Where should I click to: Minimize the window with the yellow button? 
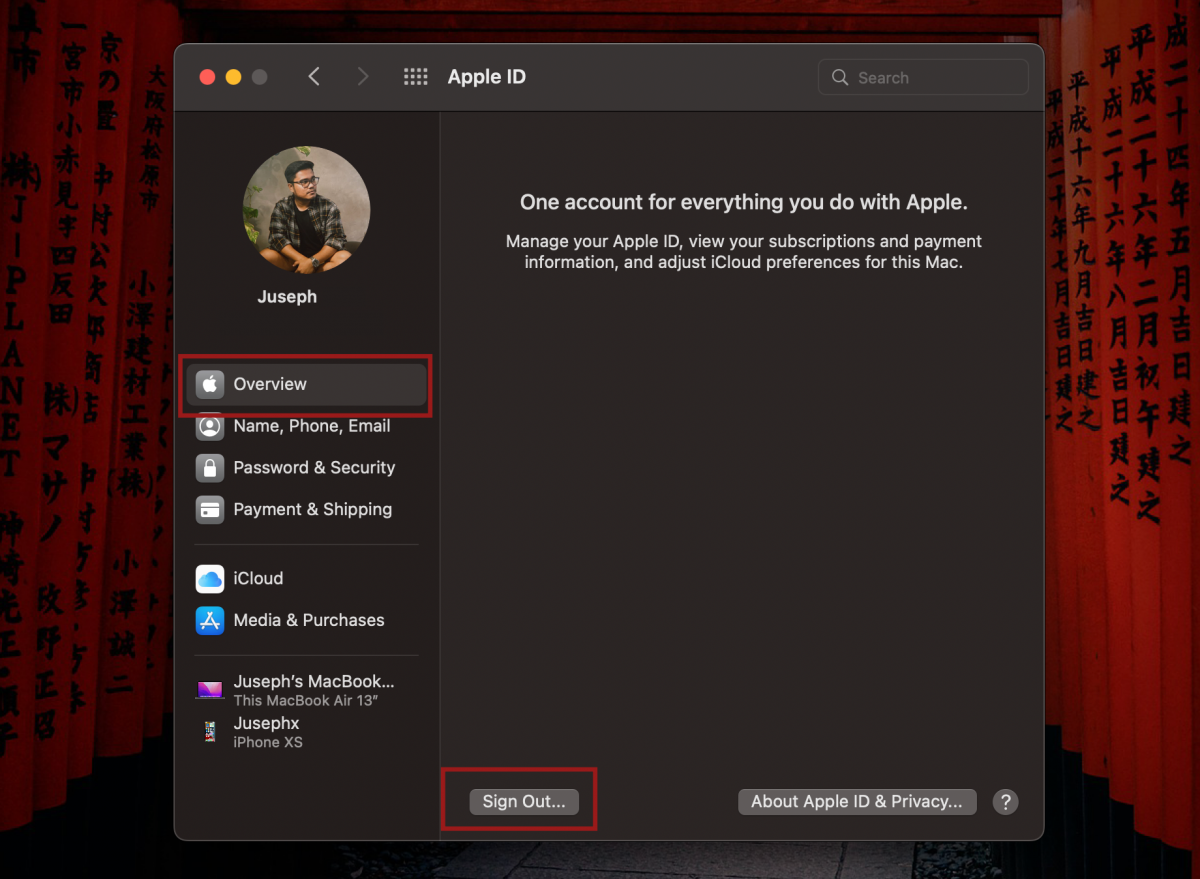(x=234, y=77)
